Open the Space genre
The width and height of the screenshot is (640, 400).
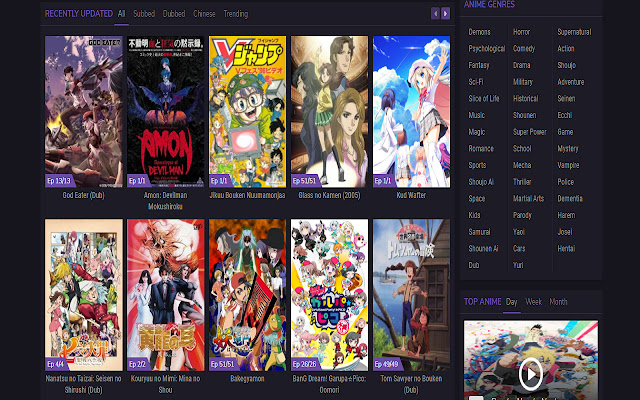click(476, 199)
